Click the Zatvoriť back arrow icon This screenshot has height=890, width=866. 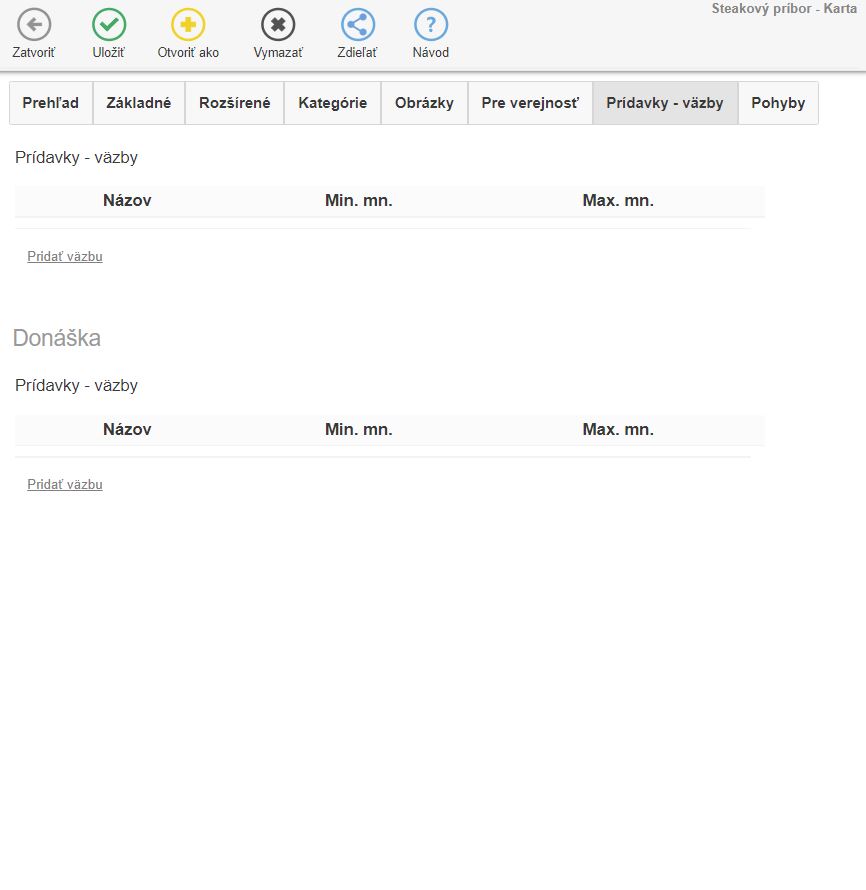pos(34,25)
